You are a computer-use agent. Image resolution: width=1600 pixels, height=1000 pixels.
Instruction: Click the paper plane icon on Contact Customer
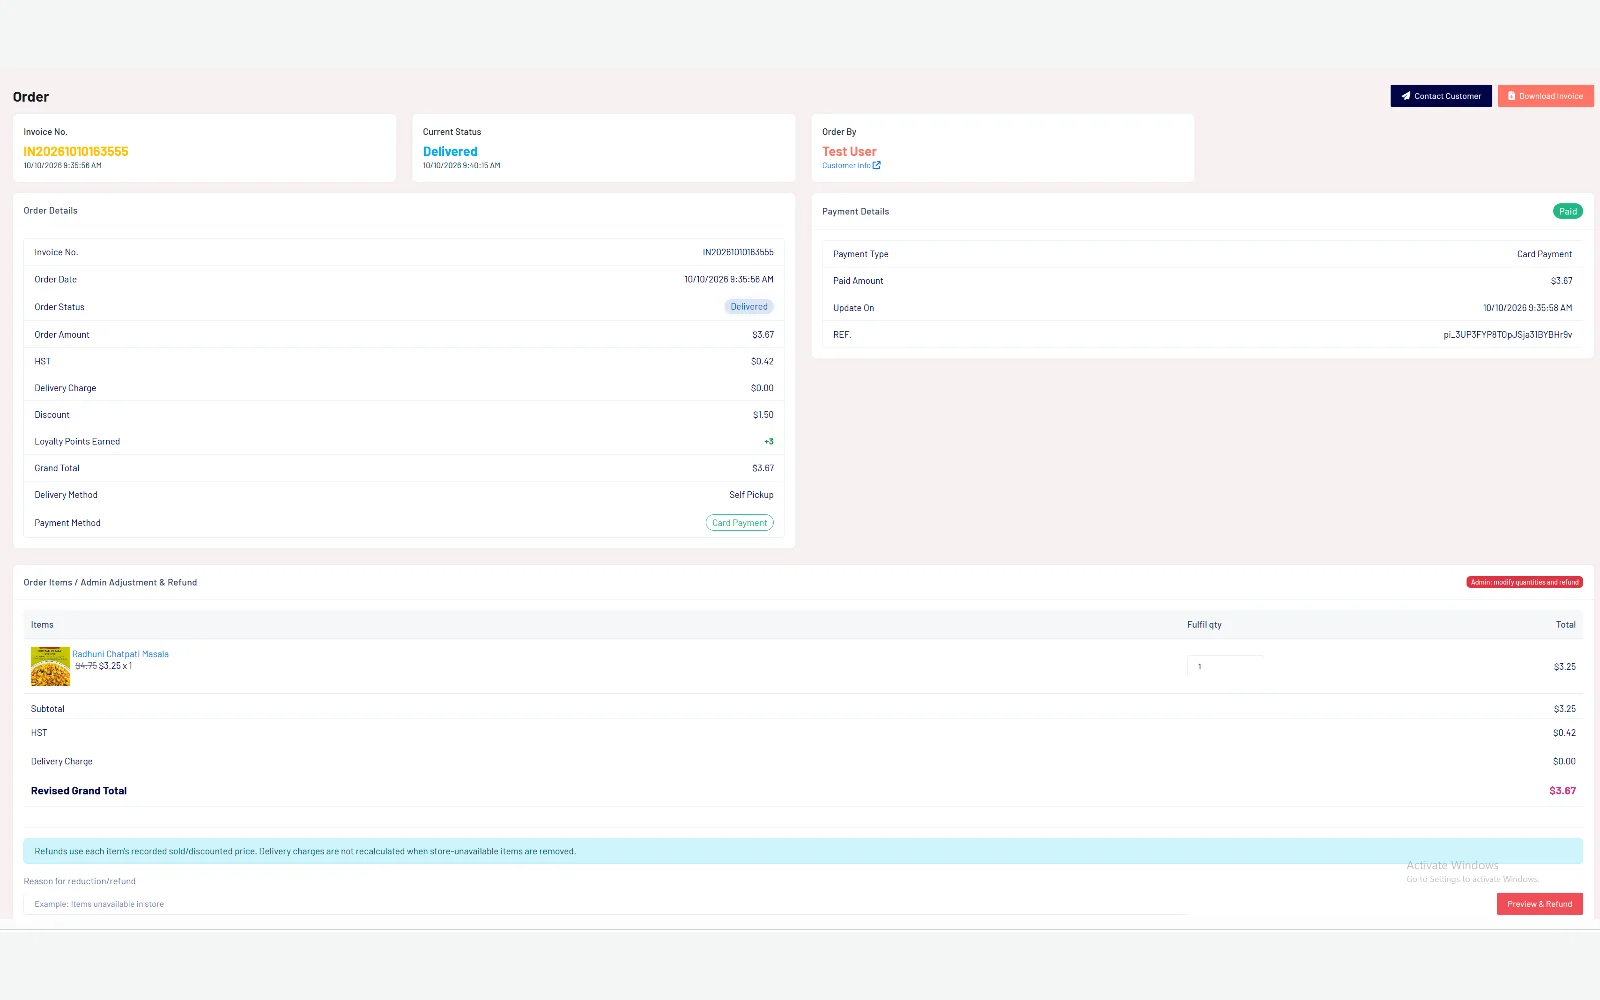click(x=1406, y=96)
